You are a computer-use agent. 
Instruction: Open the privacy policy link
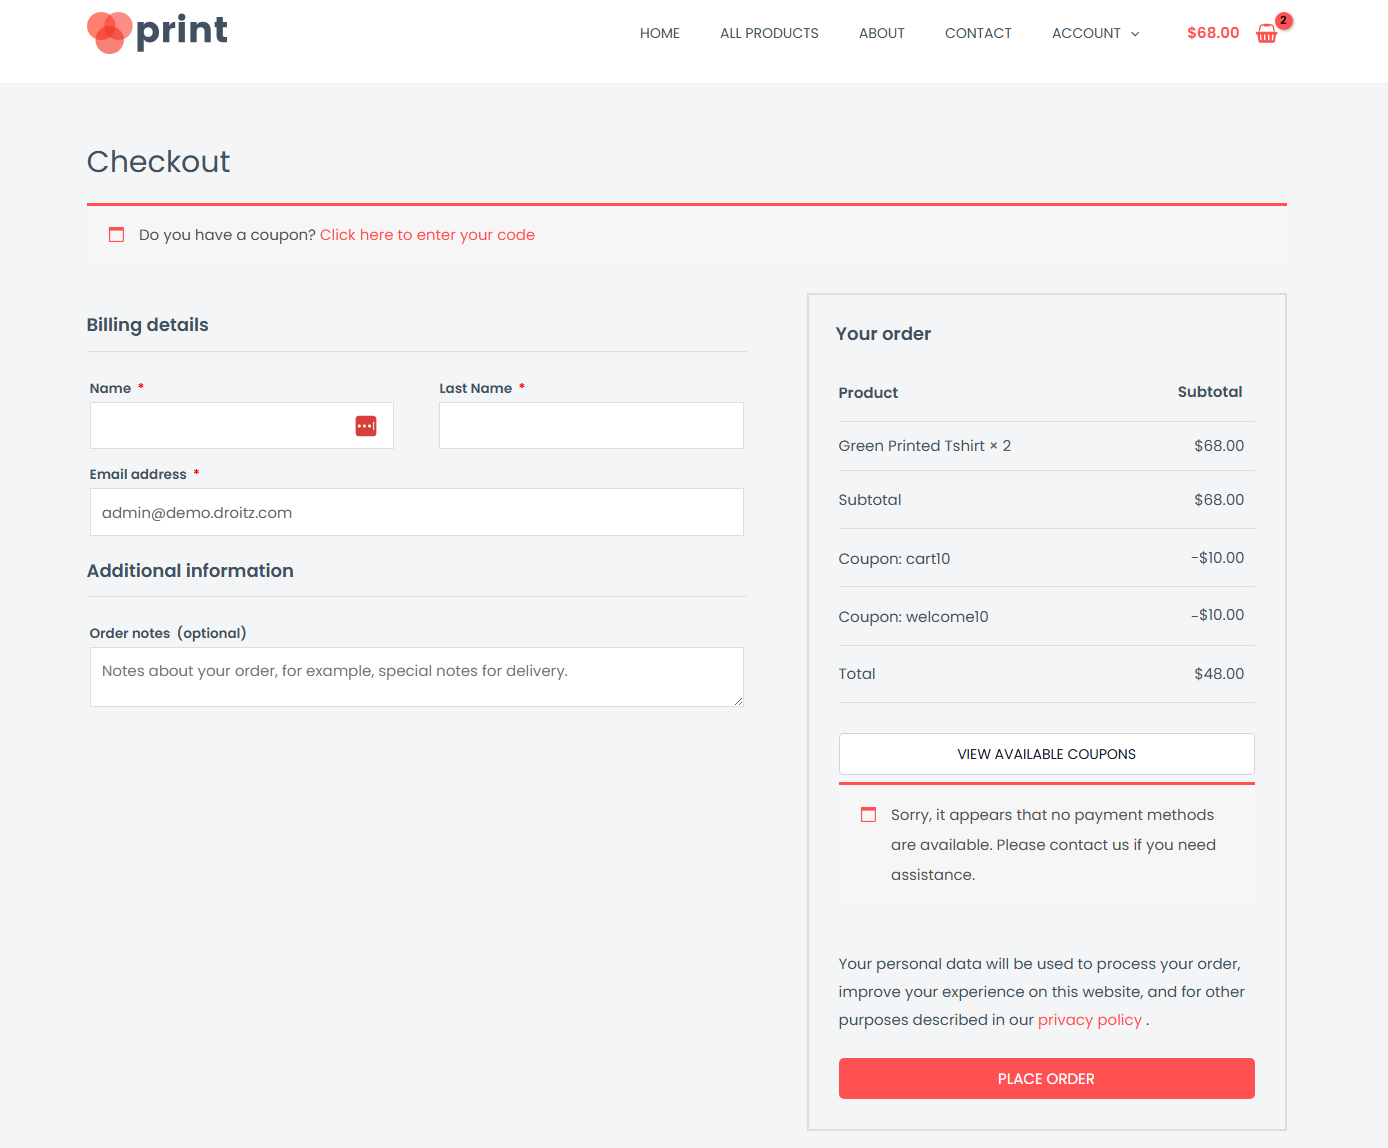[1089, 1019]
